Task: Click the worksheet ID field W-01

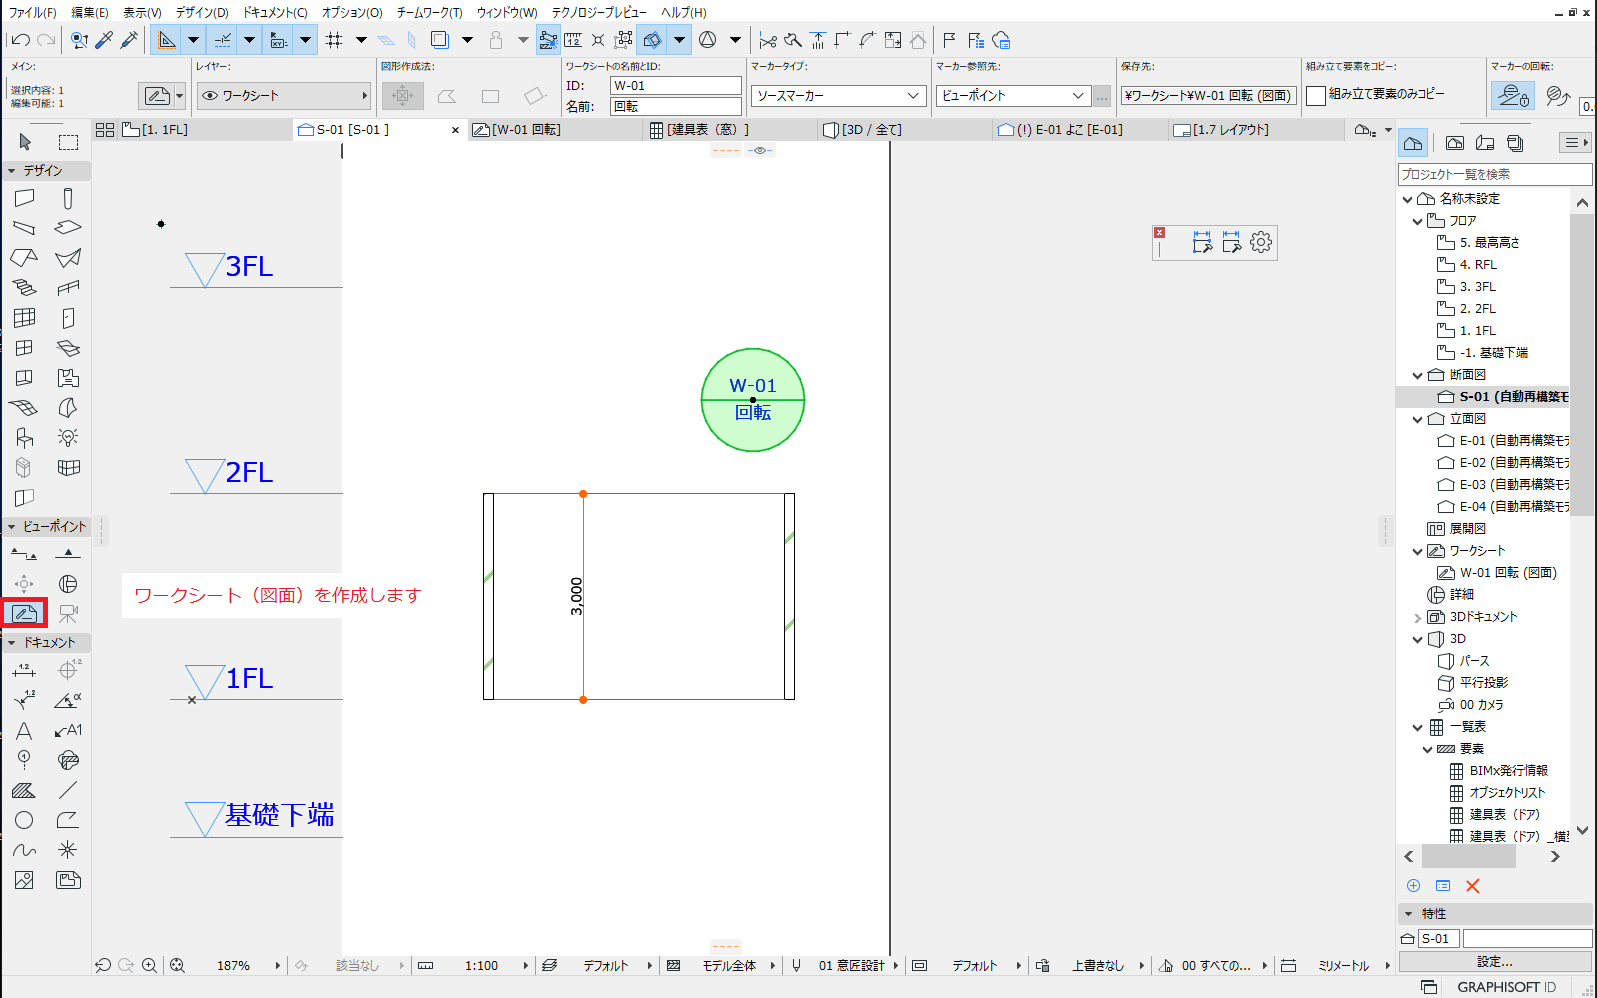Action: (676, 86)
